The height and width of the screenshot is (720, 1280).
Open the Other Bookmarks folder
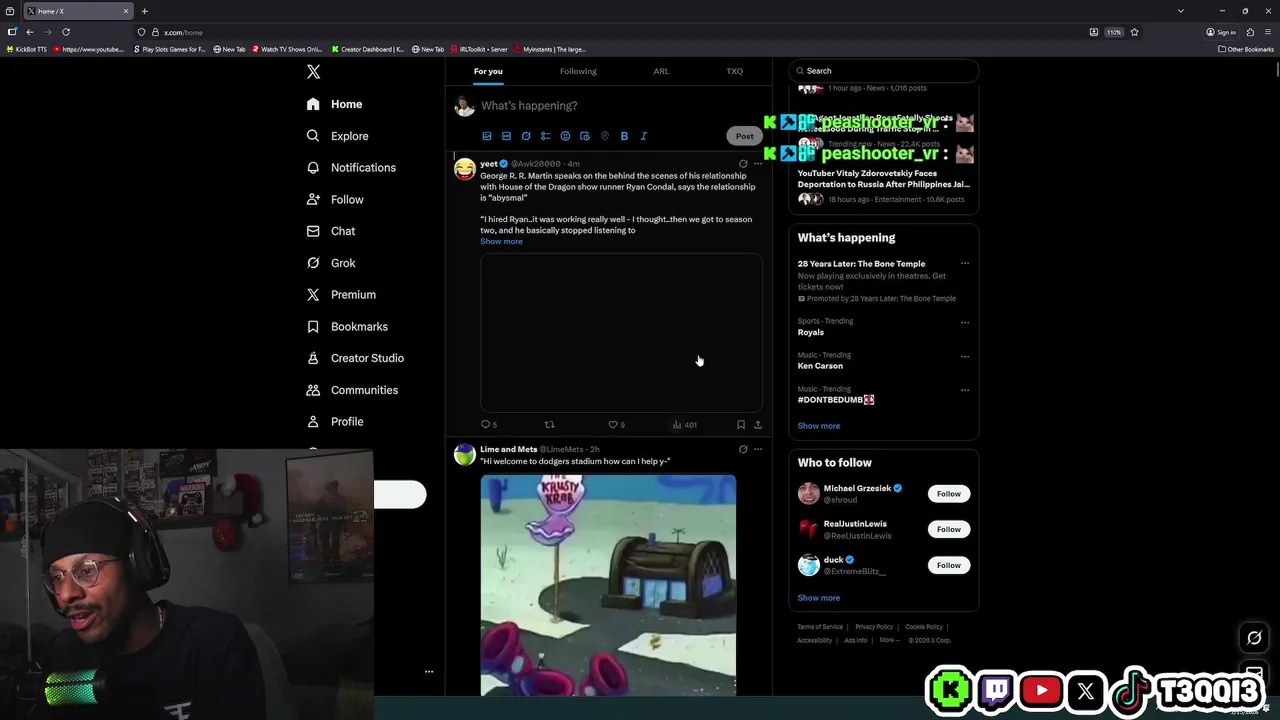point(1245,49)
